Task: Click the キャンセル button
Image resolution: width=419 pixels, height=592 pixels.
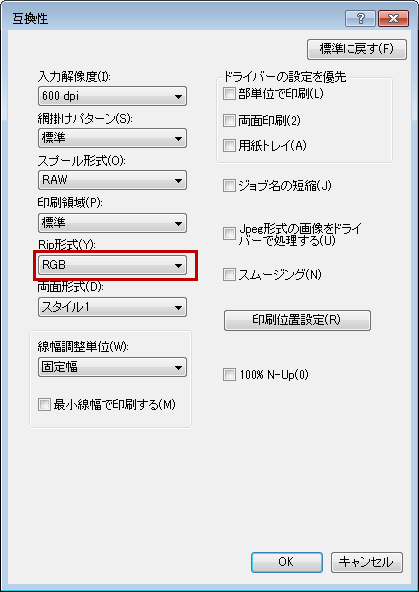Action: pos(367,562)
